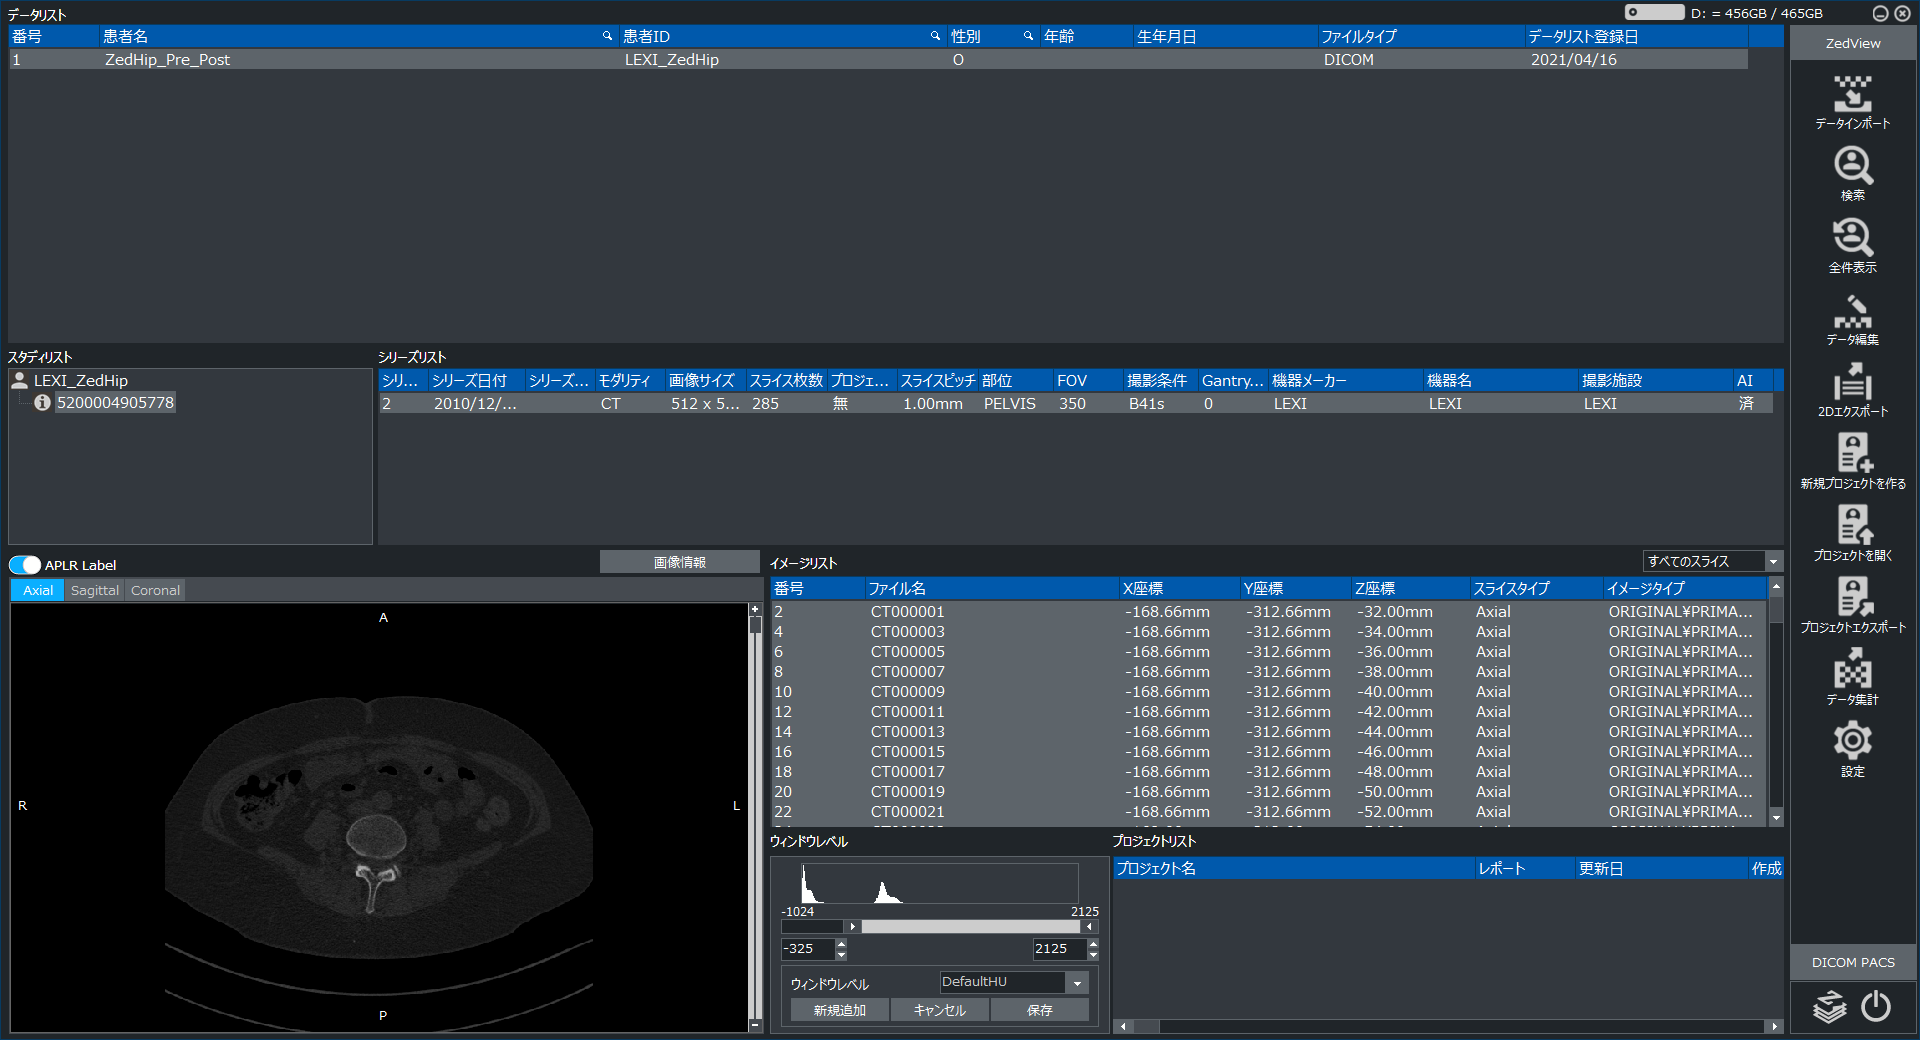Click the 保存 save button
This screenshot has width=1920, height=1040.
click(1039, 1011)
